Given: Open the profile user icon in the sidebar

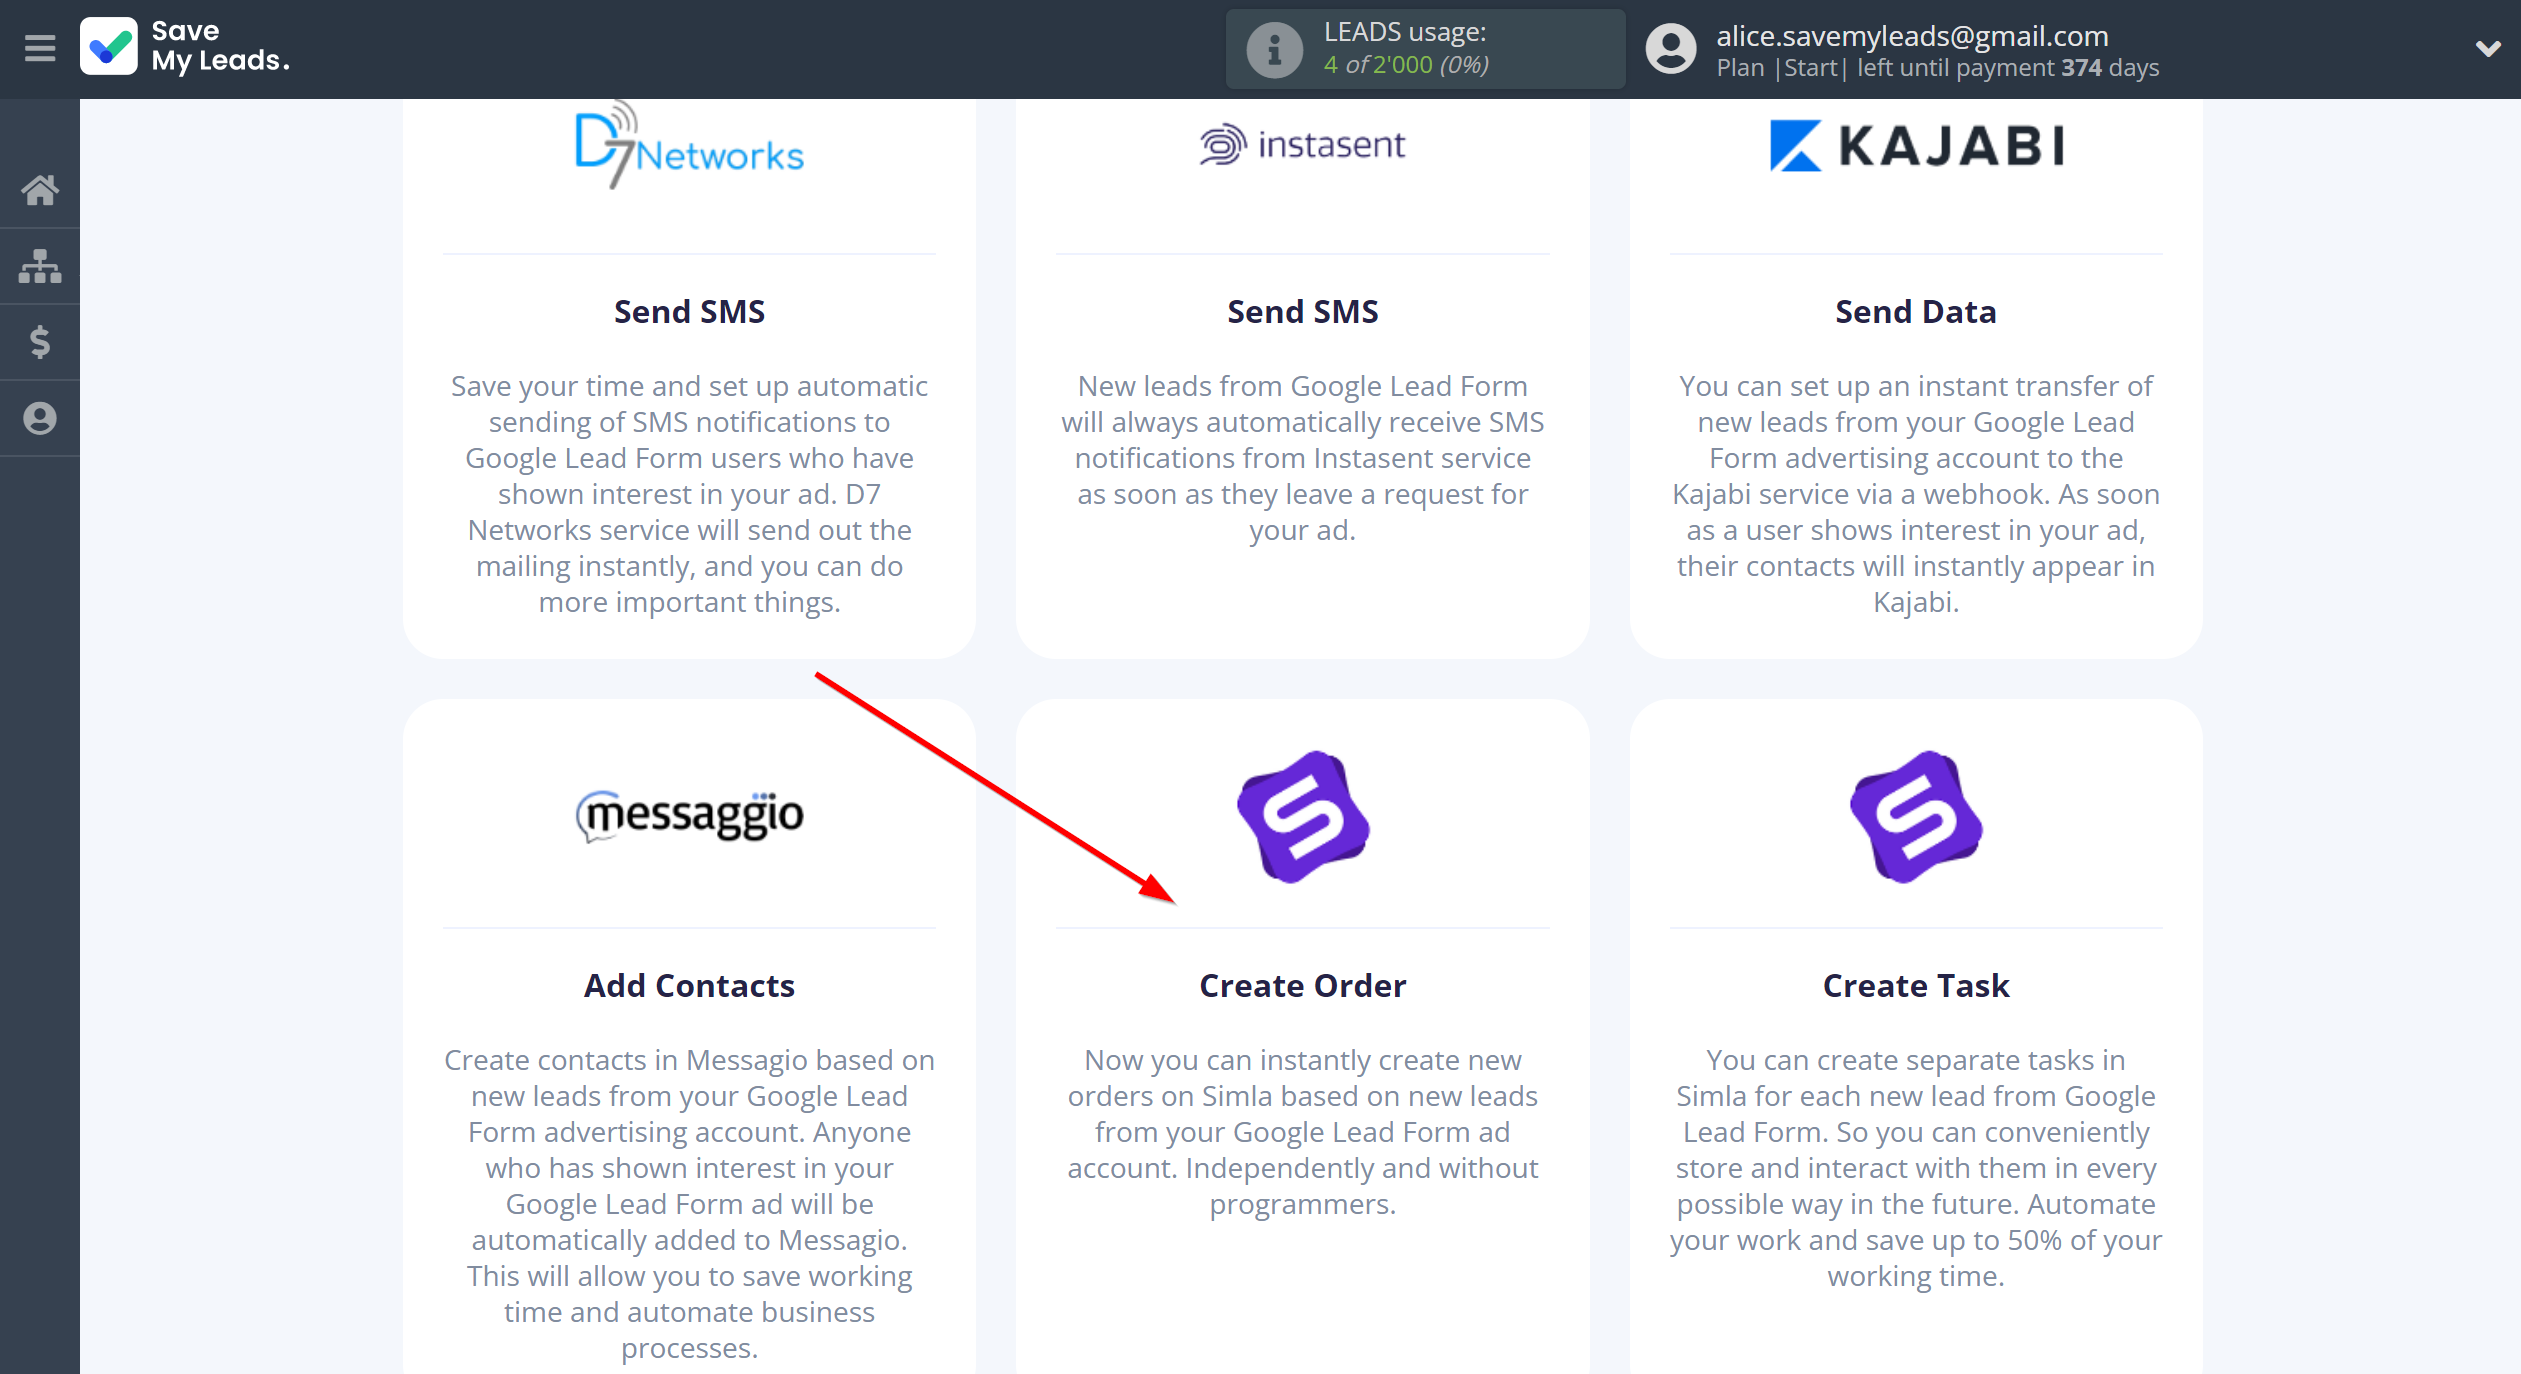Looking at the screenshot, I should coord(40,418).
